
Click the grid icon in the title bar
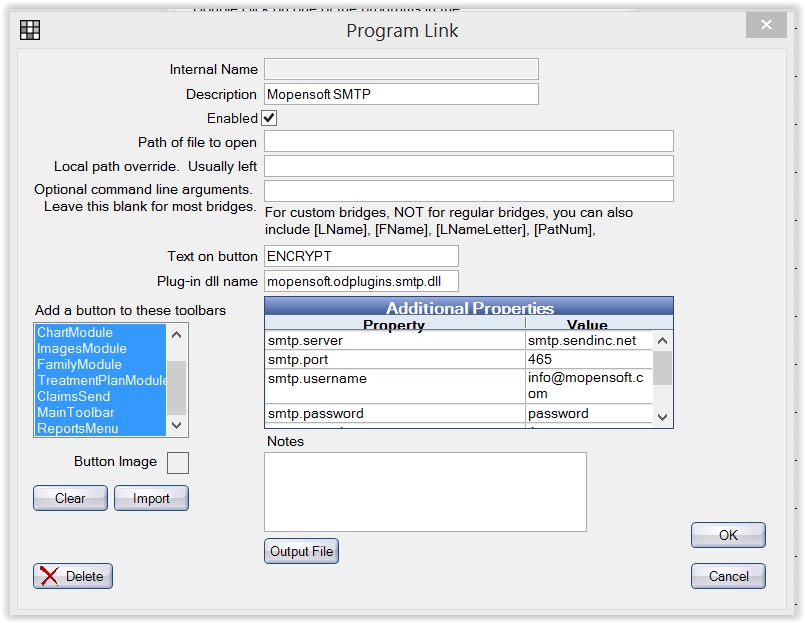pyautogui.click(x=30, y=30)
